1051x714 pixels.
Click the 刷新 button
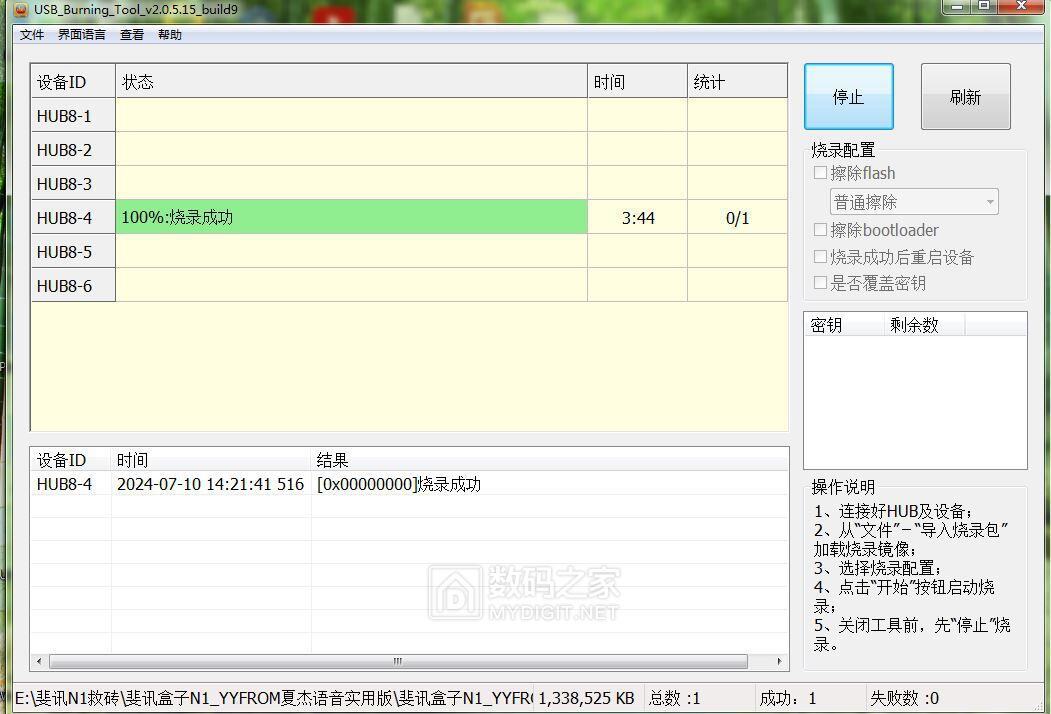(x=966, y=97)
